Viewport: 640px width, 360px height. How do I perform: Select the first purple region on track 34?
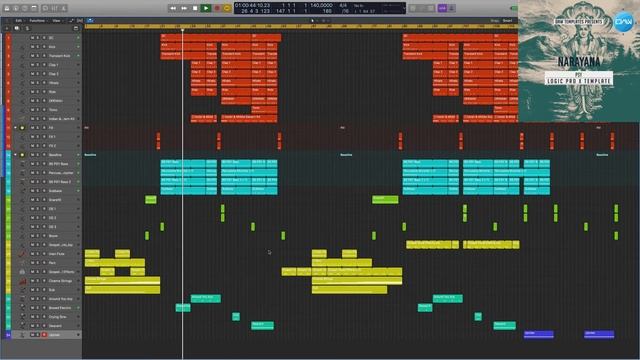[x=539, y=335]
